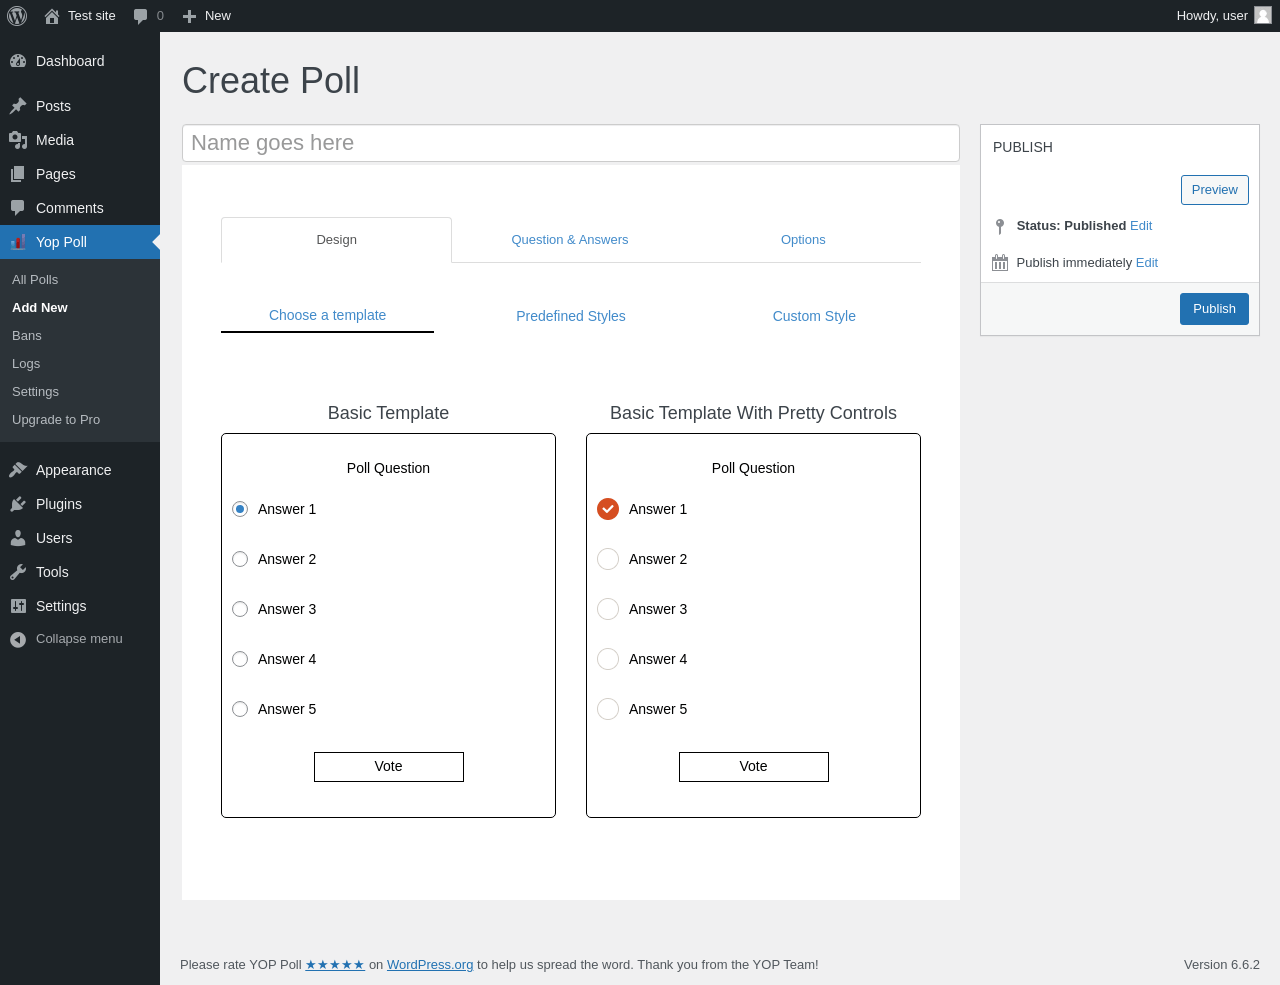This screenshot has height=985, width=1280.
Task: Switch to the Question & Answers tab
Action: tap(570, 240)
